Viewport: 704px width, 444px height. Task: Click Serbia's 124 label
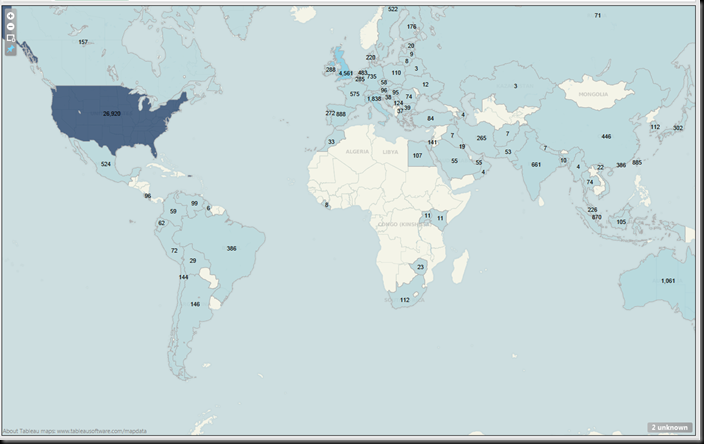coord(398,103)
